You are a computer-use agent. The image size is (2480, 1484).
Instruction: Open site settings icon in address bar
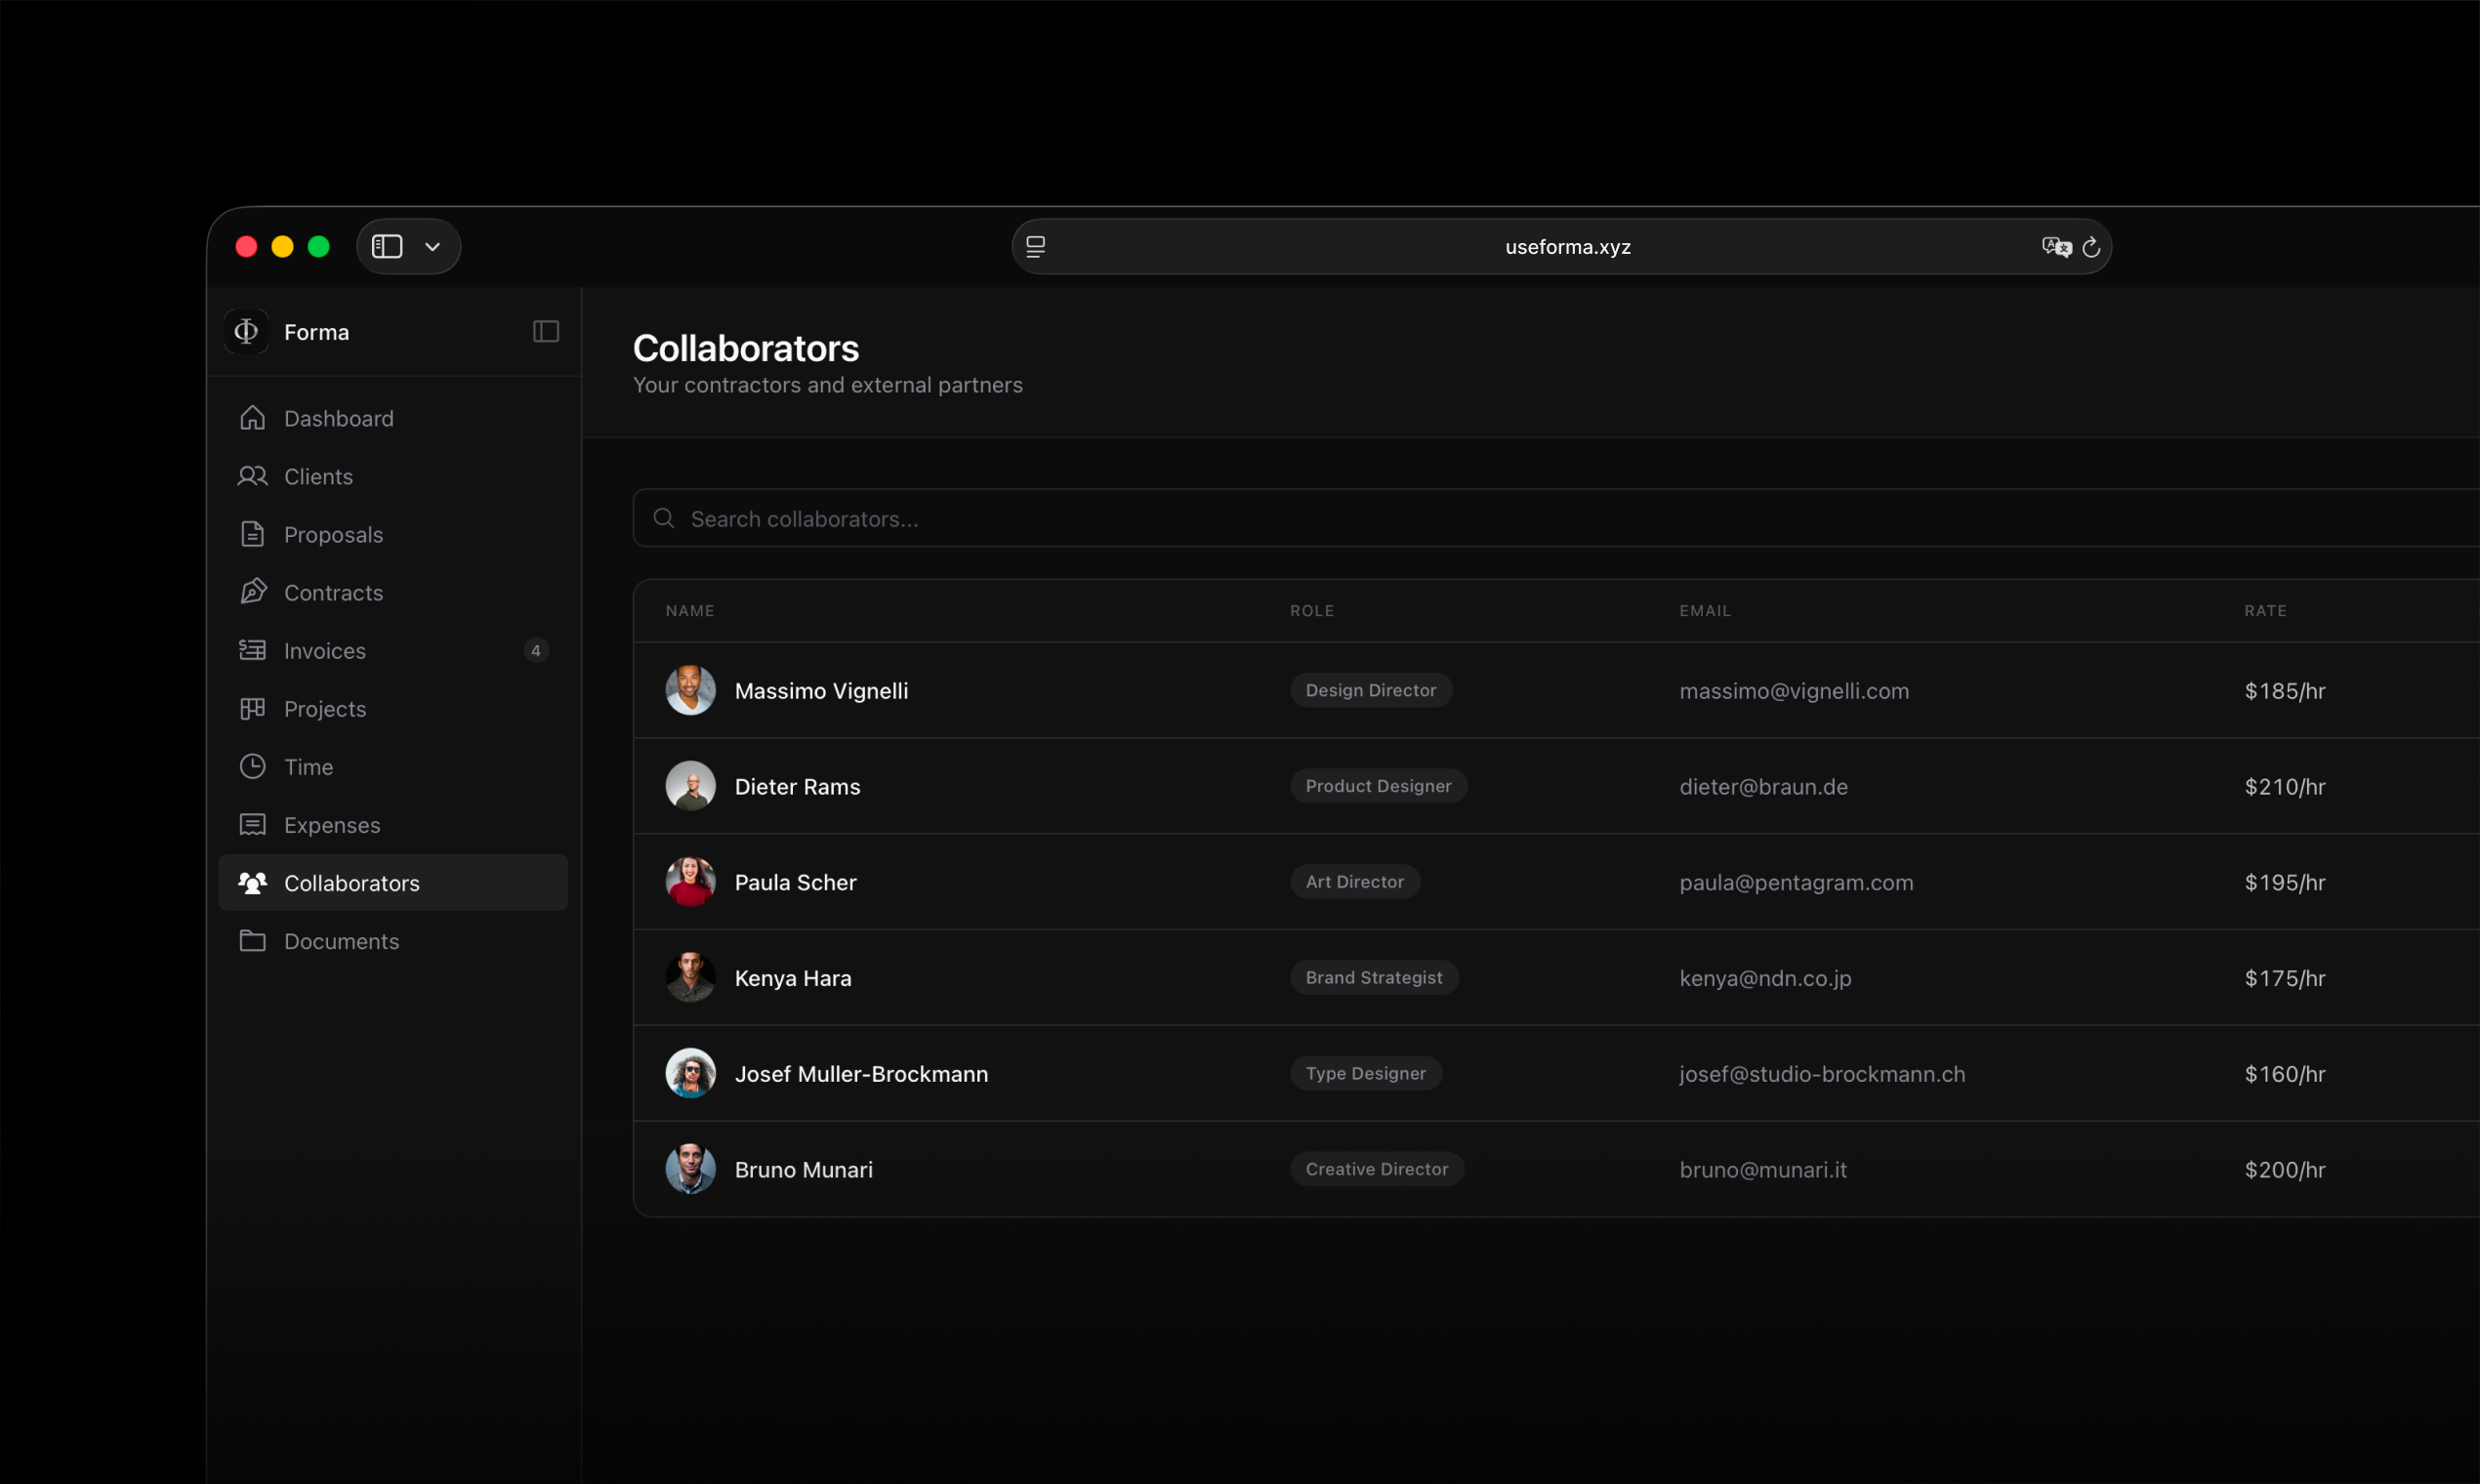(x=1036, y=247)
